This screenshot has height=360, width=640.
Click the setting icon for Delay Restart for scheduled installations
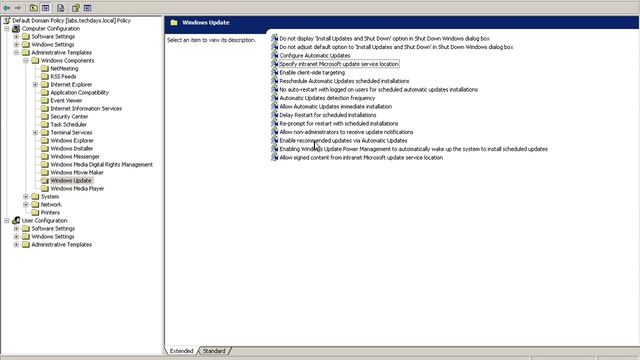[274, 115]
